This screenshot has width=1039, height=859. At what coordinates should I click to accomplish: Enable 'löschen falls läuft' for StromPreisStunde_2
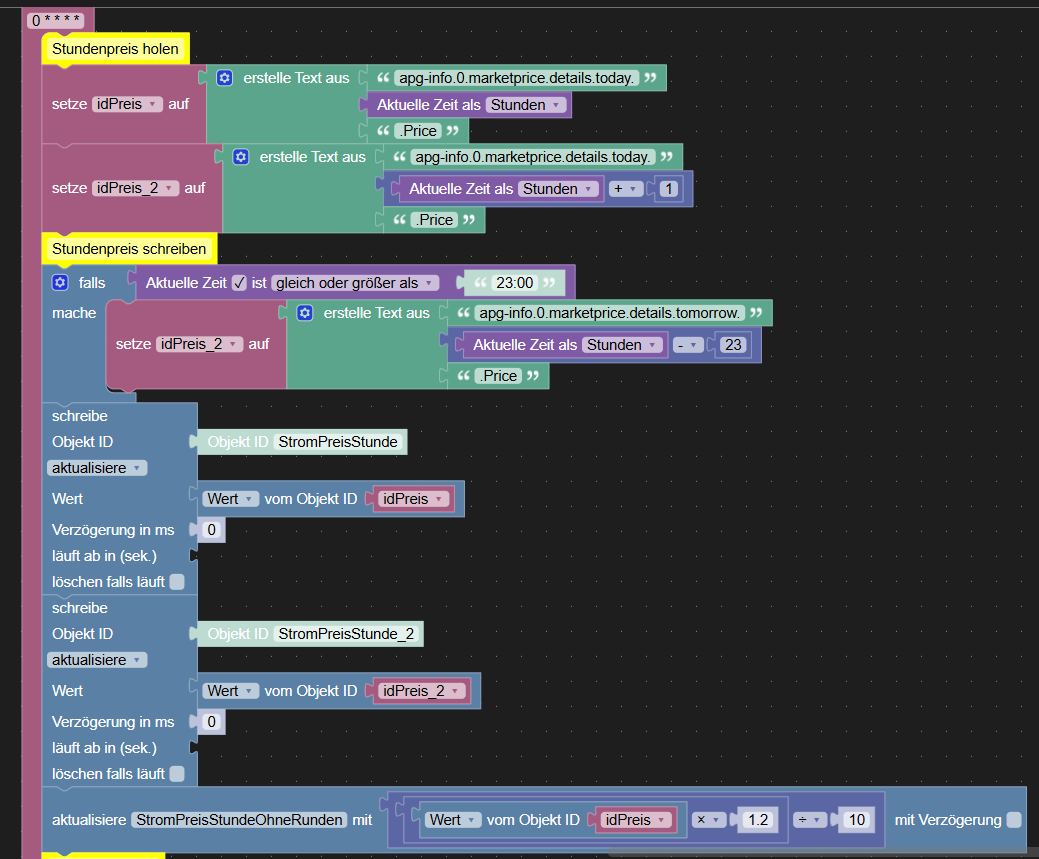pyautogui.click(x=177, y=774)
